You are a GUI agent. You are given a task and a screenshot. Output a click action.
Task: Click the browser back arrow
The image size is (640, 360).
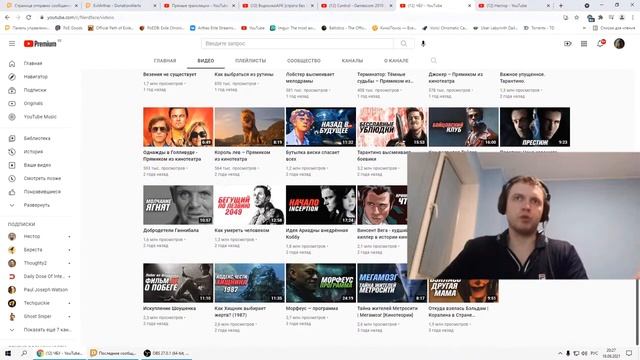click(x=7, y=18)
